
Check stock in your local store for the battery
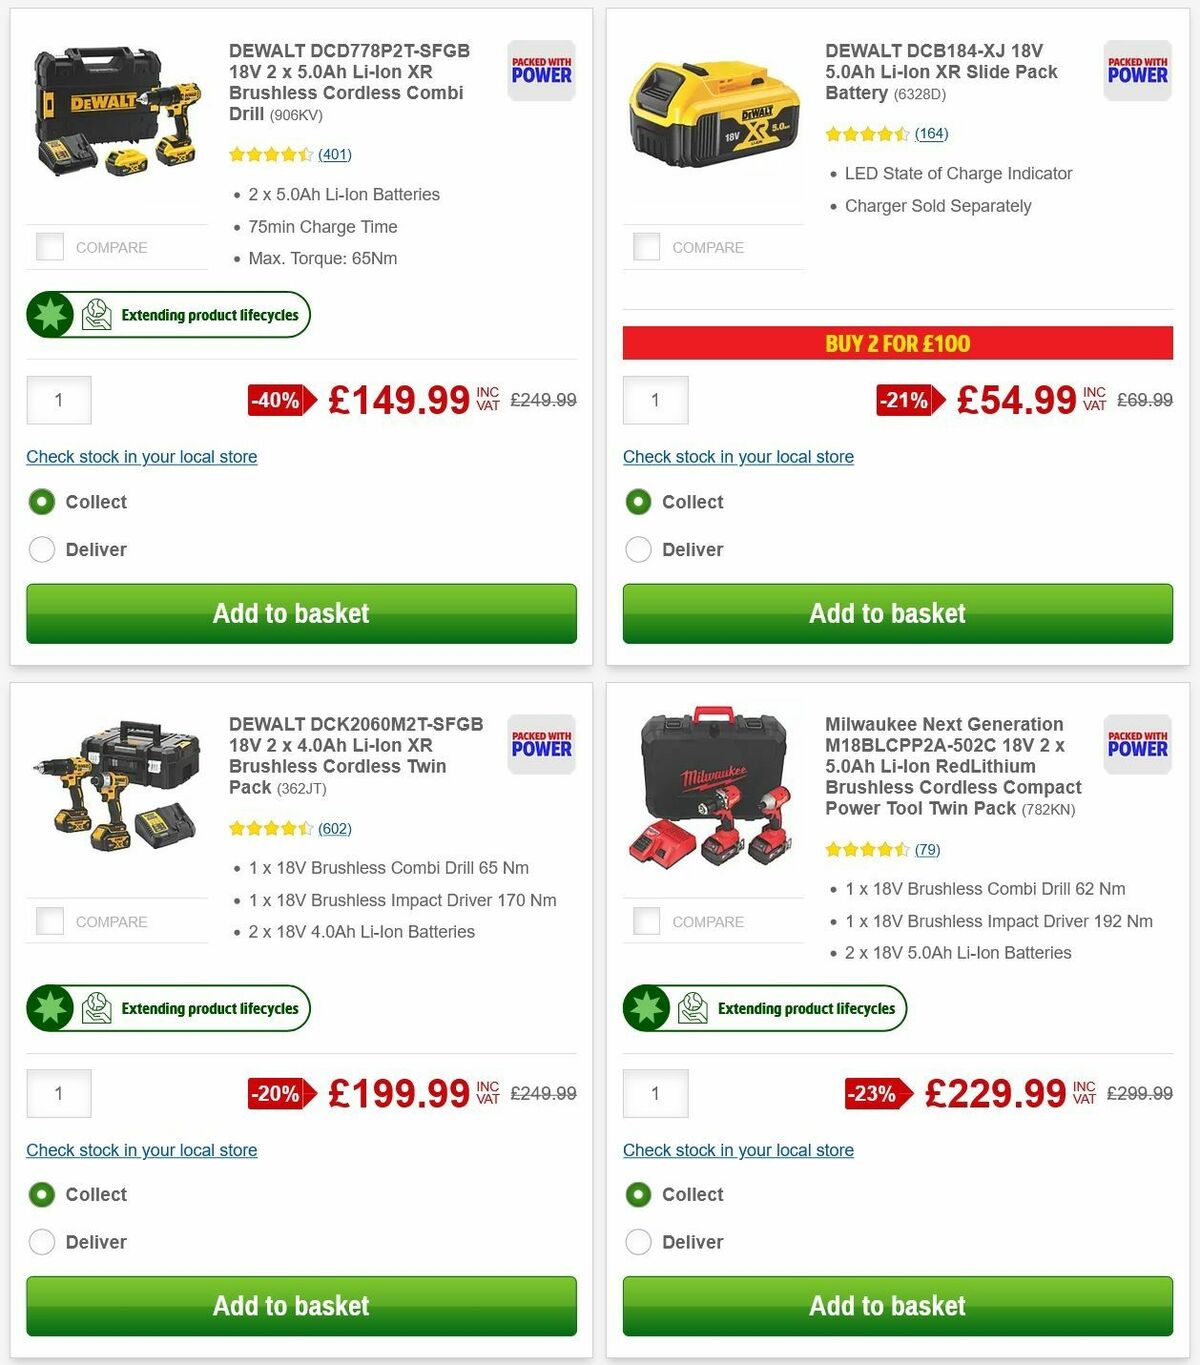click(x=738, y=457)
